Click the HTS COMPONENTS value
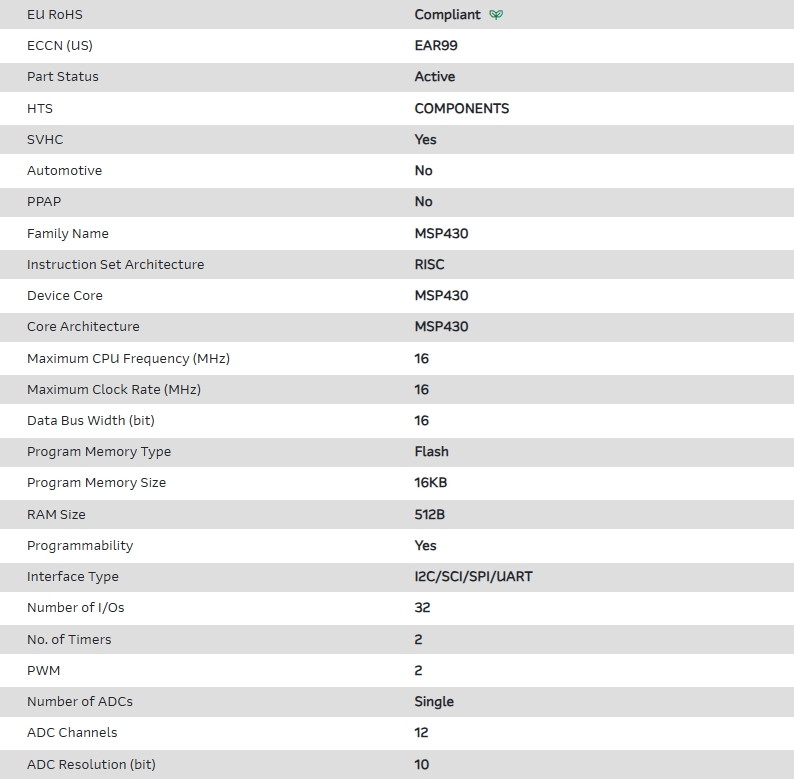The width and height of the screenshot is (794, 780). click(462, 108)
